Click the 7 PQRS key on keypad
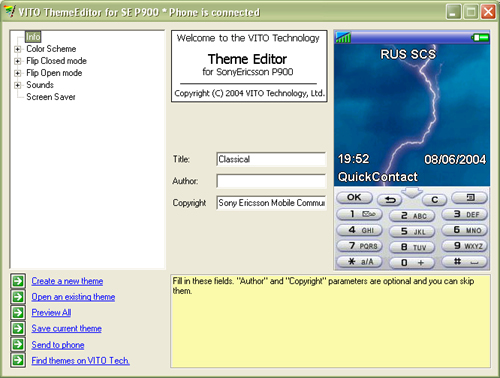Image resolution: width=500 pixels, height=378 pixels. pyautogui.click(x=359, y=246)
